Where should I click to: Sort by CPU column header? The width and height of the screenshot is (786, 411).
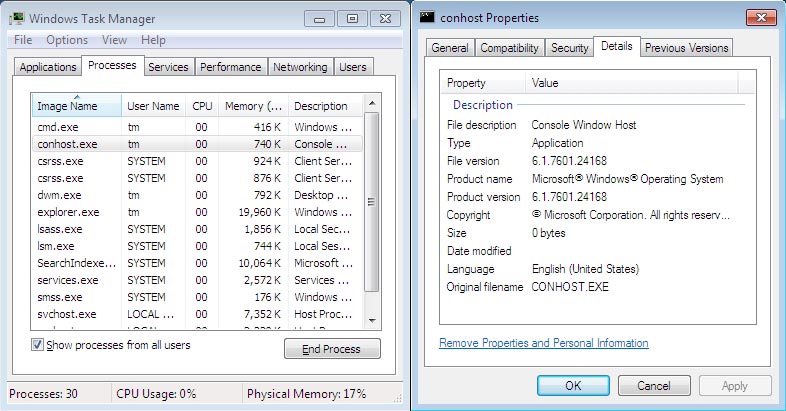tap(202, 106)
